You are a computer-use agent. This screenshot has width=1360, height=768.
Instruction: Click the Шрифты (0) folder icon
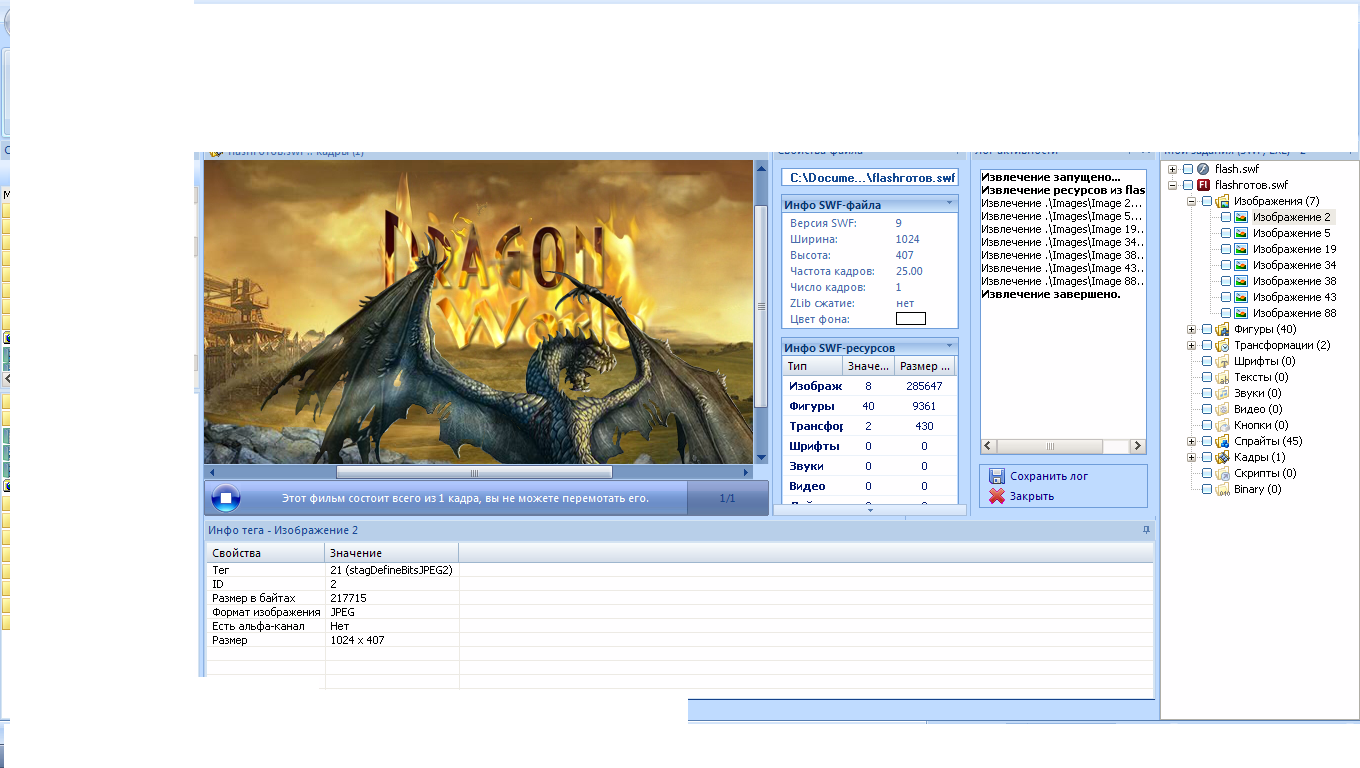(1223, 361)
